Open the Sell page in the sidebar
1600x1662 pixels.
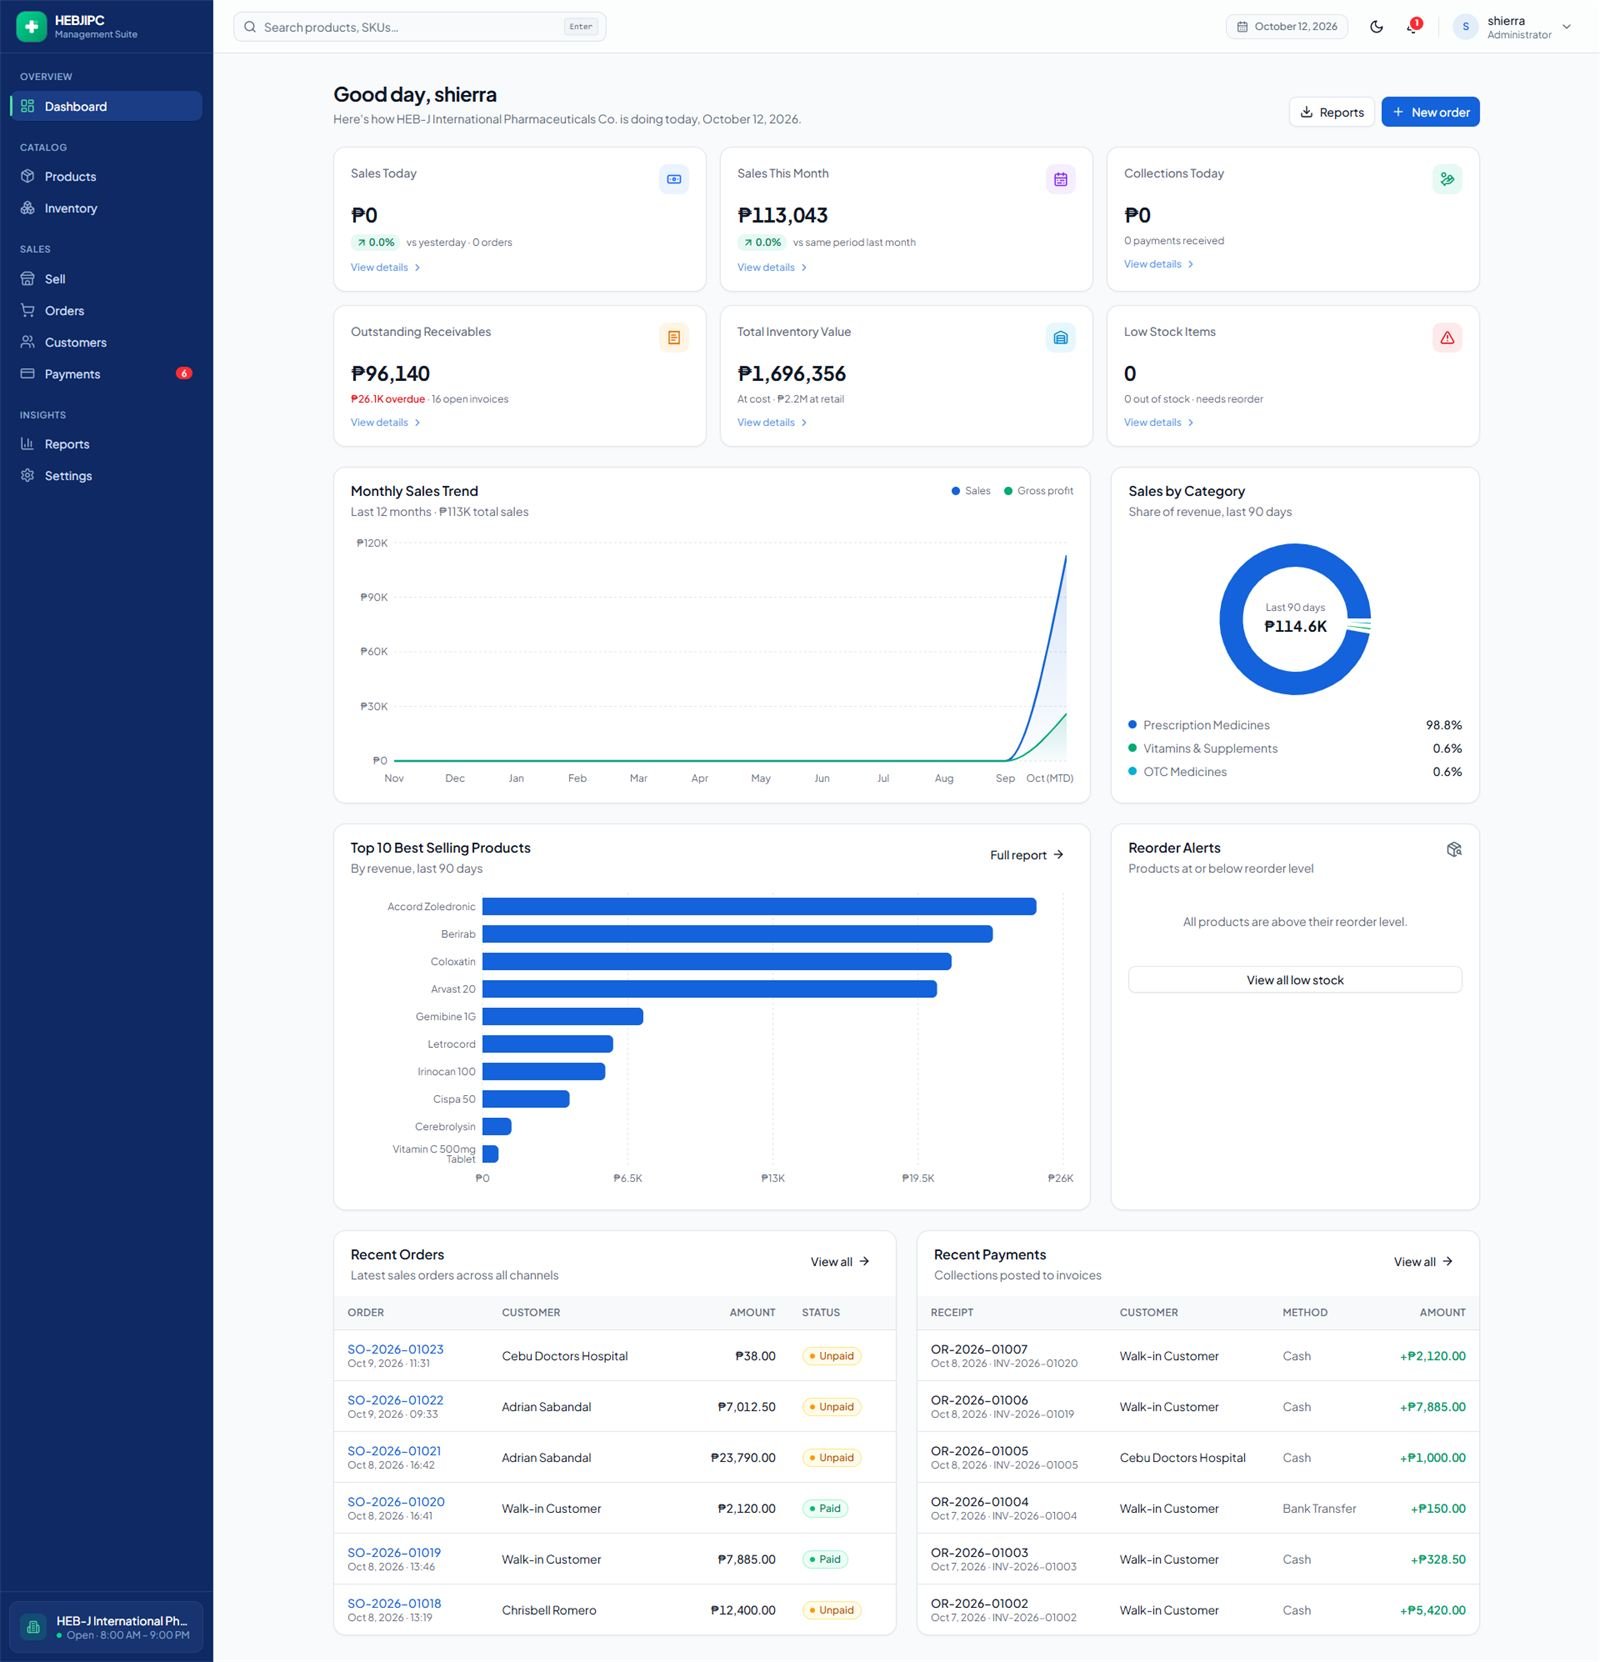(106, 279)
